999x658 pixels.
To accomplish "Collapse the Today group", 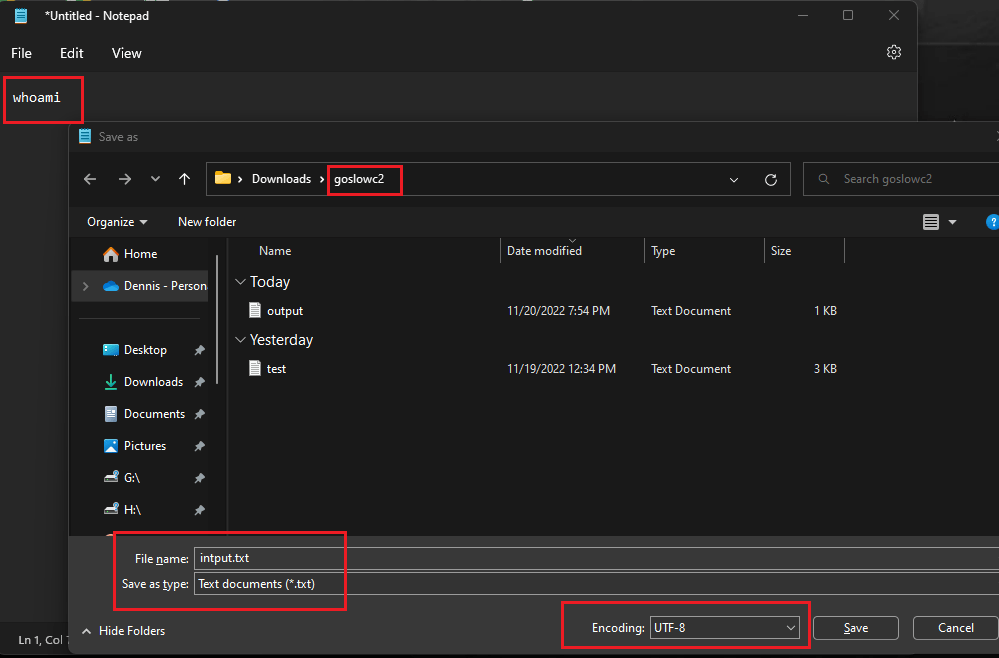I will tap(240, 282).
